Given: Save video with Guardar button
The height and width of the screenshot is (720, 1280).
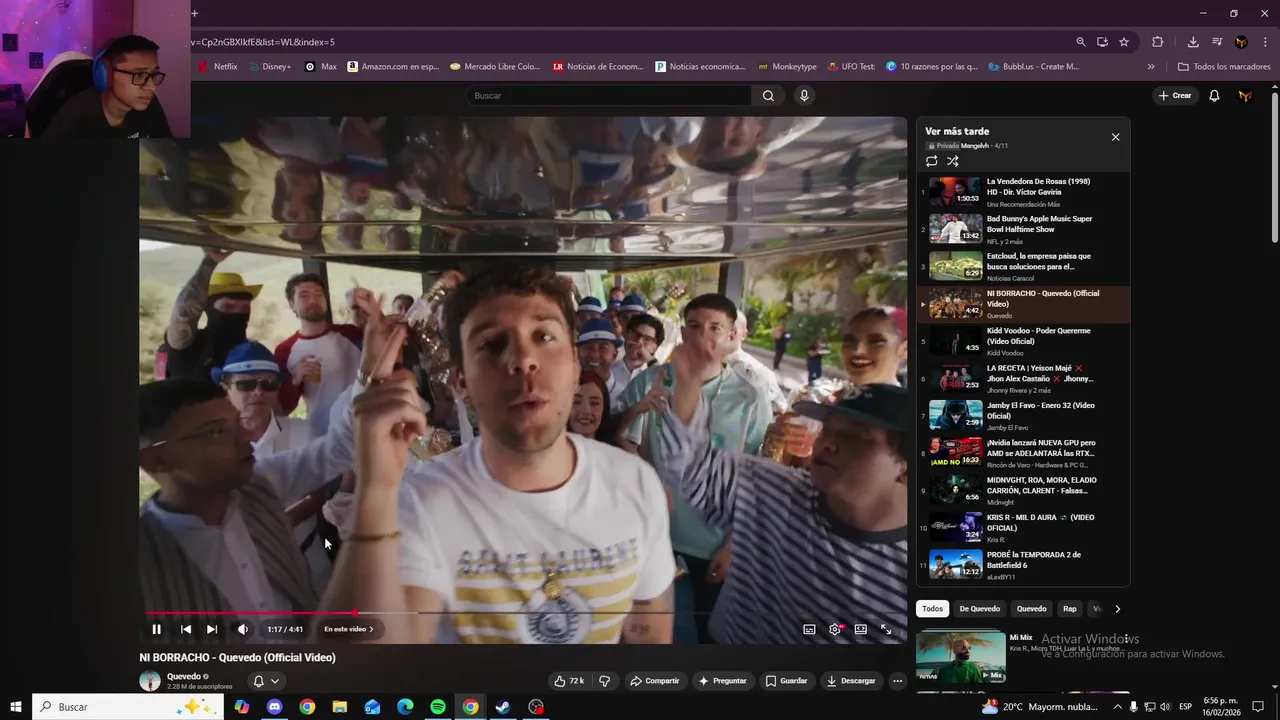Looking at the screenshot, I should point(786,681).
